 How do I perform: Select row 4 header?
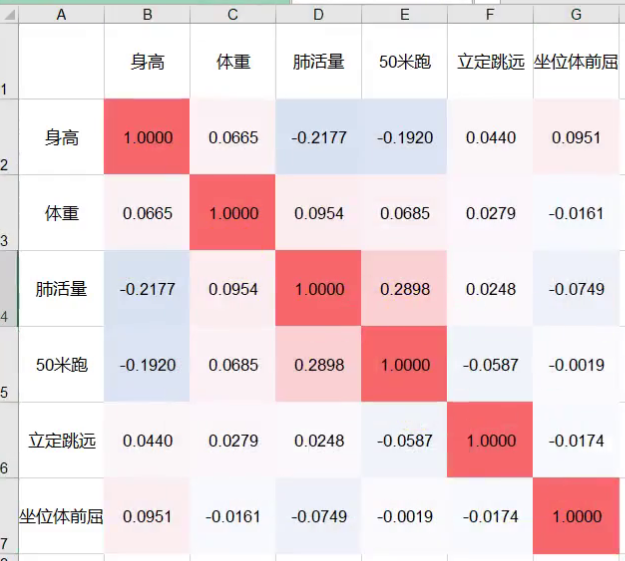tap(9, 289)
